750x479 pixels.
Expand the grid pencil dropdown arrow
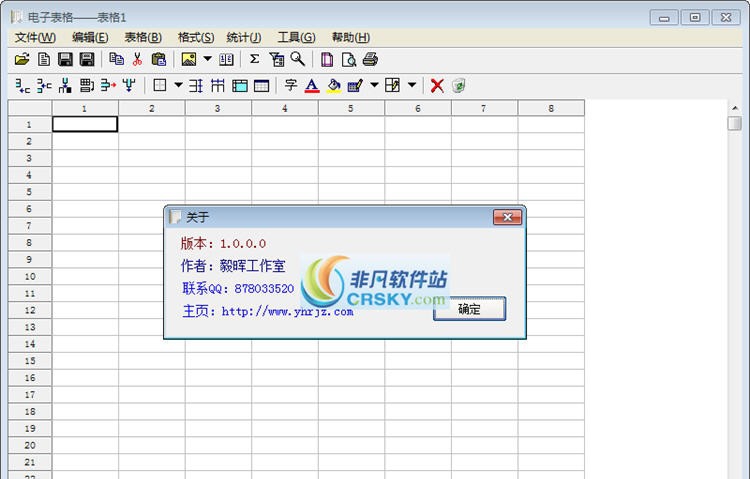point(412,85)
